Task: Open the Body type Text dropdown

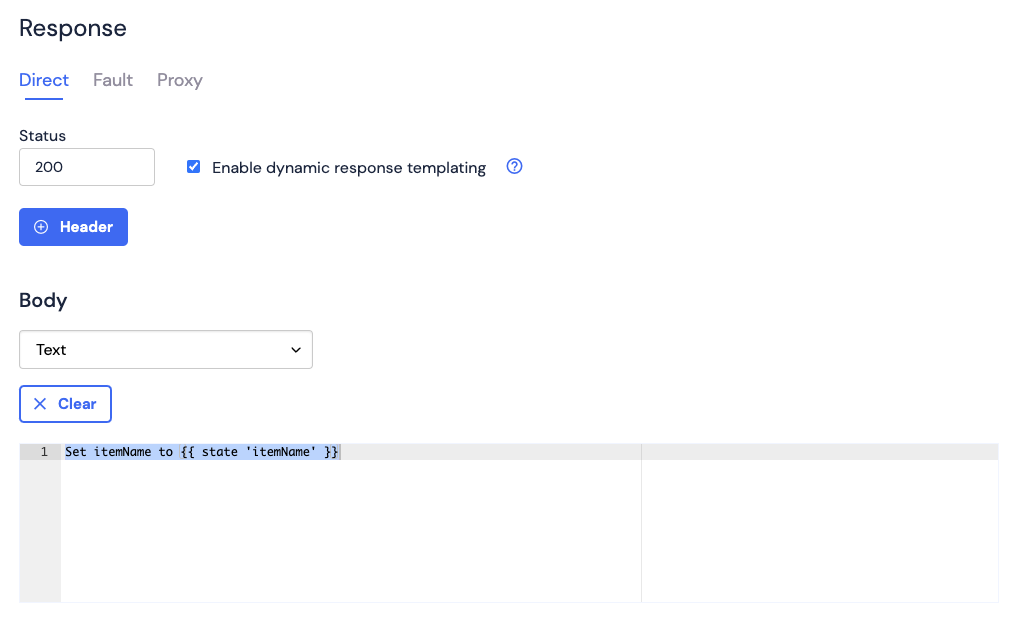Action: [x=166, y=349]
